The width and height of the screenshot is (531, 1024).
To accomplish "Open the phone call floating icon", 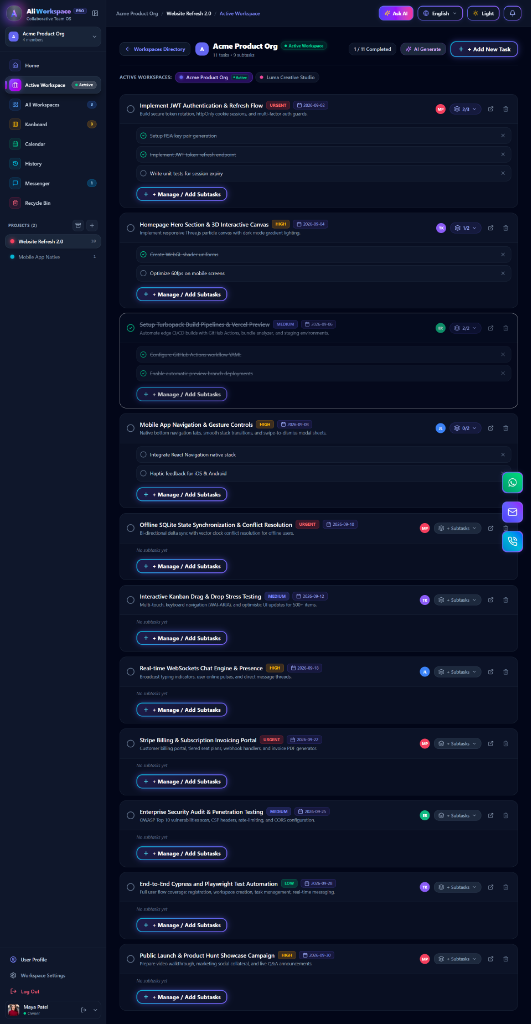I will pyautogui.click(x=512, y=541).
